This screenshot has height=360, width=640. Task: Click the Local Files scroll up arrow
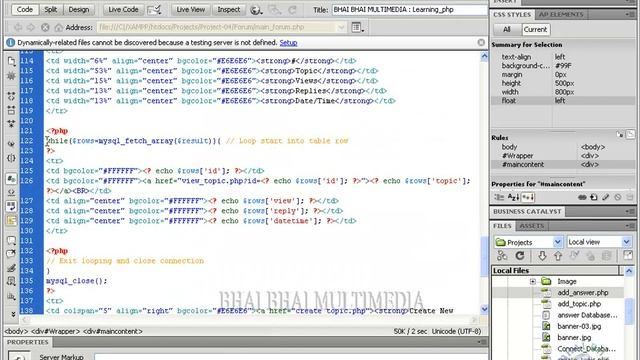[629, 271]
